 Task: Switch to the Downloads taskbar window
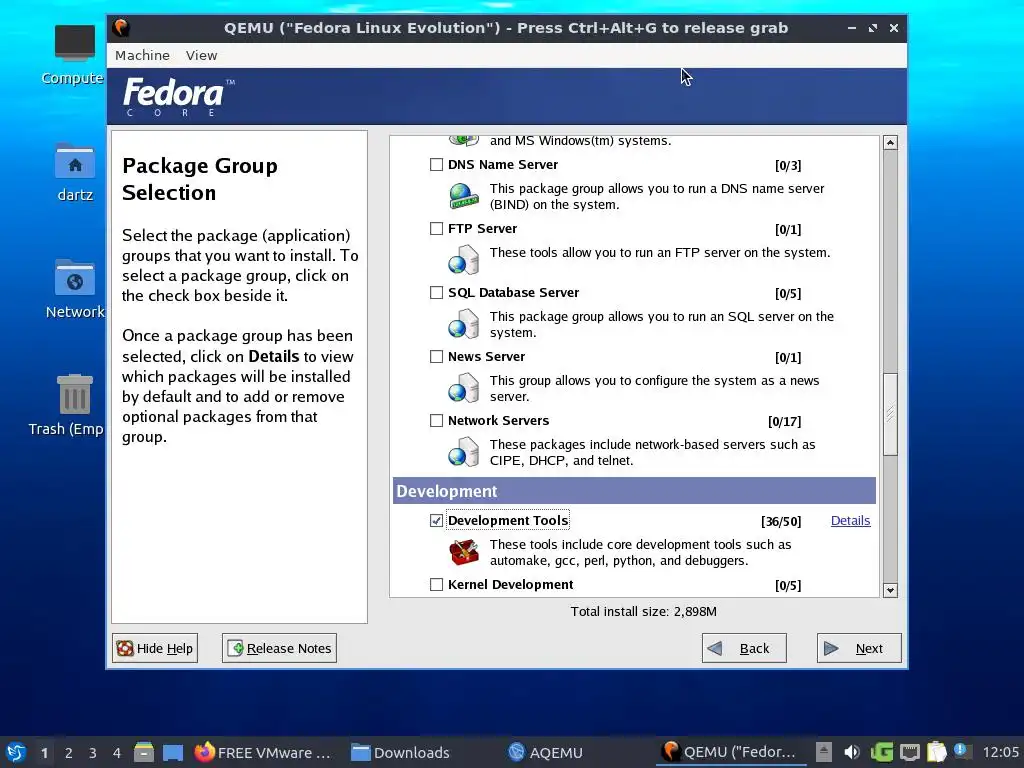[x=400, y=752]
